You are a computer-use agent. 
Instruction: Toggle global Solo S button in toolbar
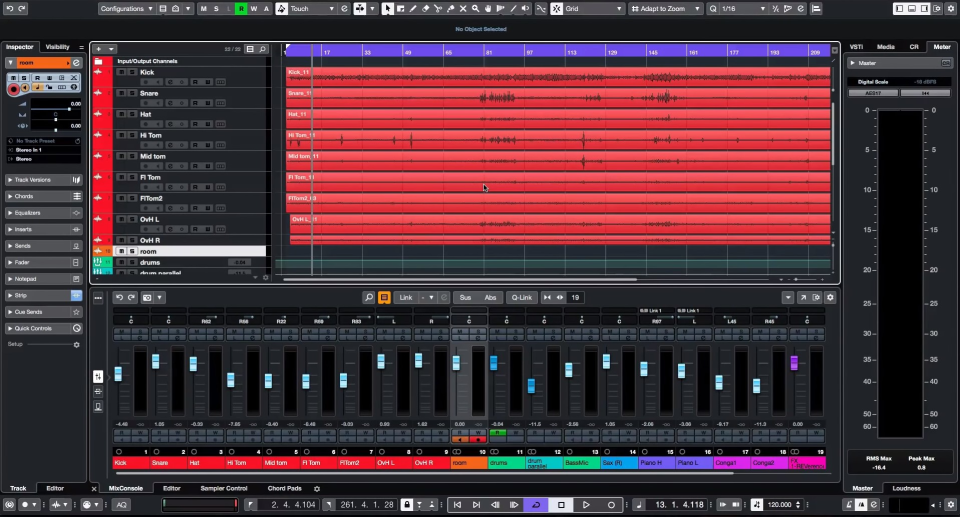(x=216, y=9)
